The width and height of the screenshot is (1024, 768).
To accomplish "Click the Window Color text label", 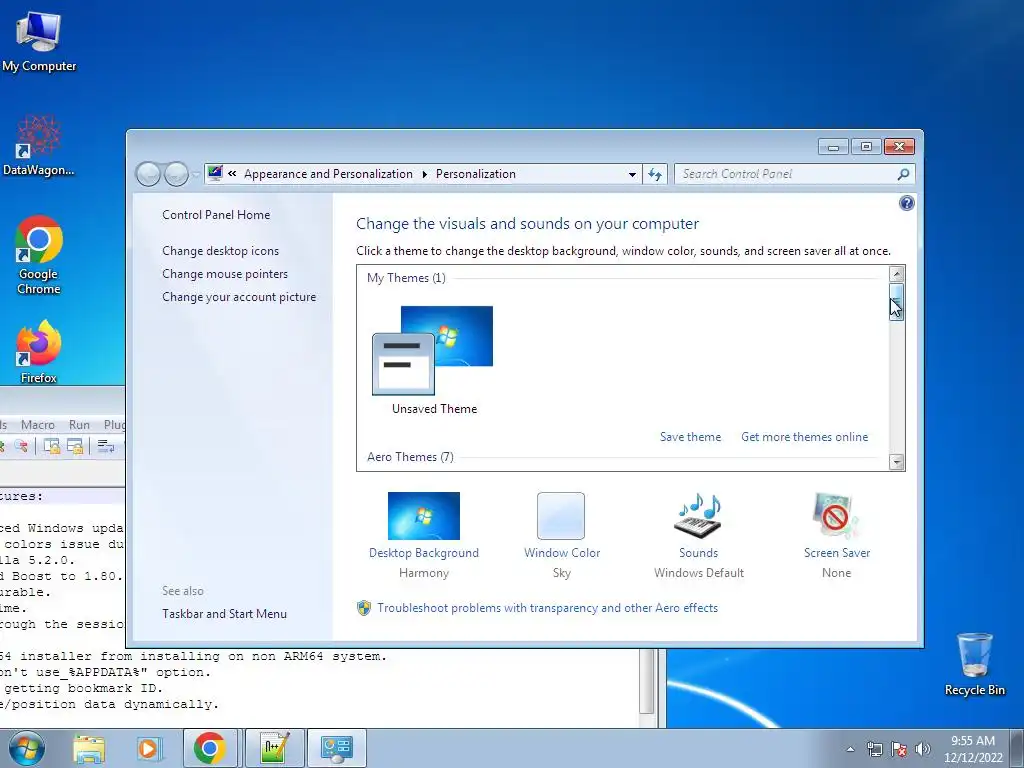I will (562, 552).
